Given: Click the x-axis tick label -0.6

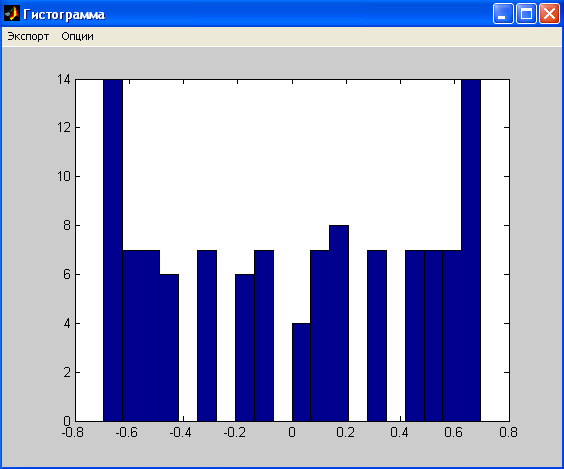Looking at the screenshot, I should tap(127, 432).
